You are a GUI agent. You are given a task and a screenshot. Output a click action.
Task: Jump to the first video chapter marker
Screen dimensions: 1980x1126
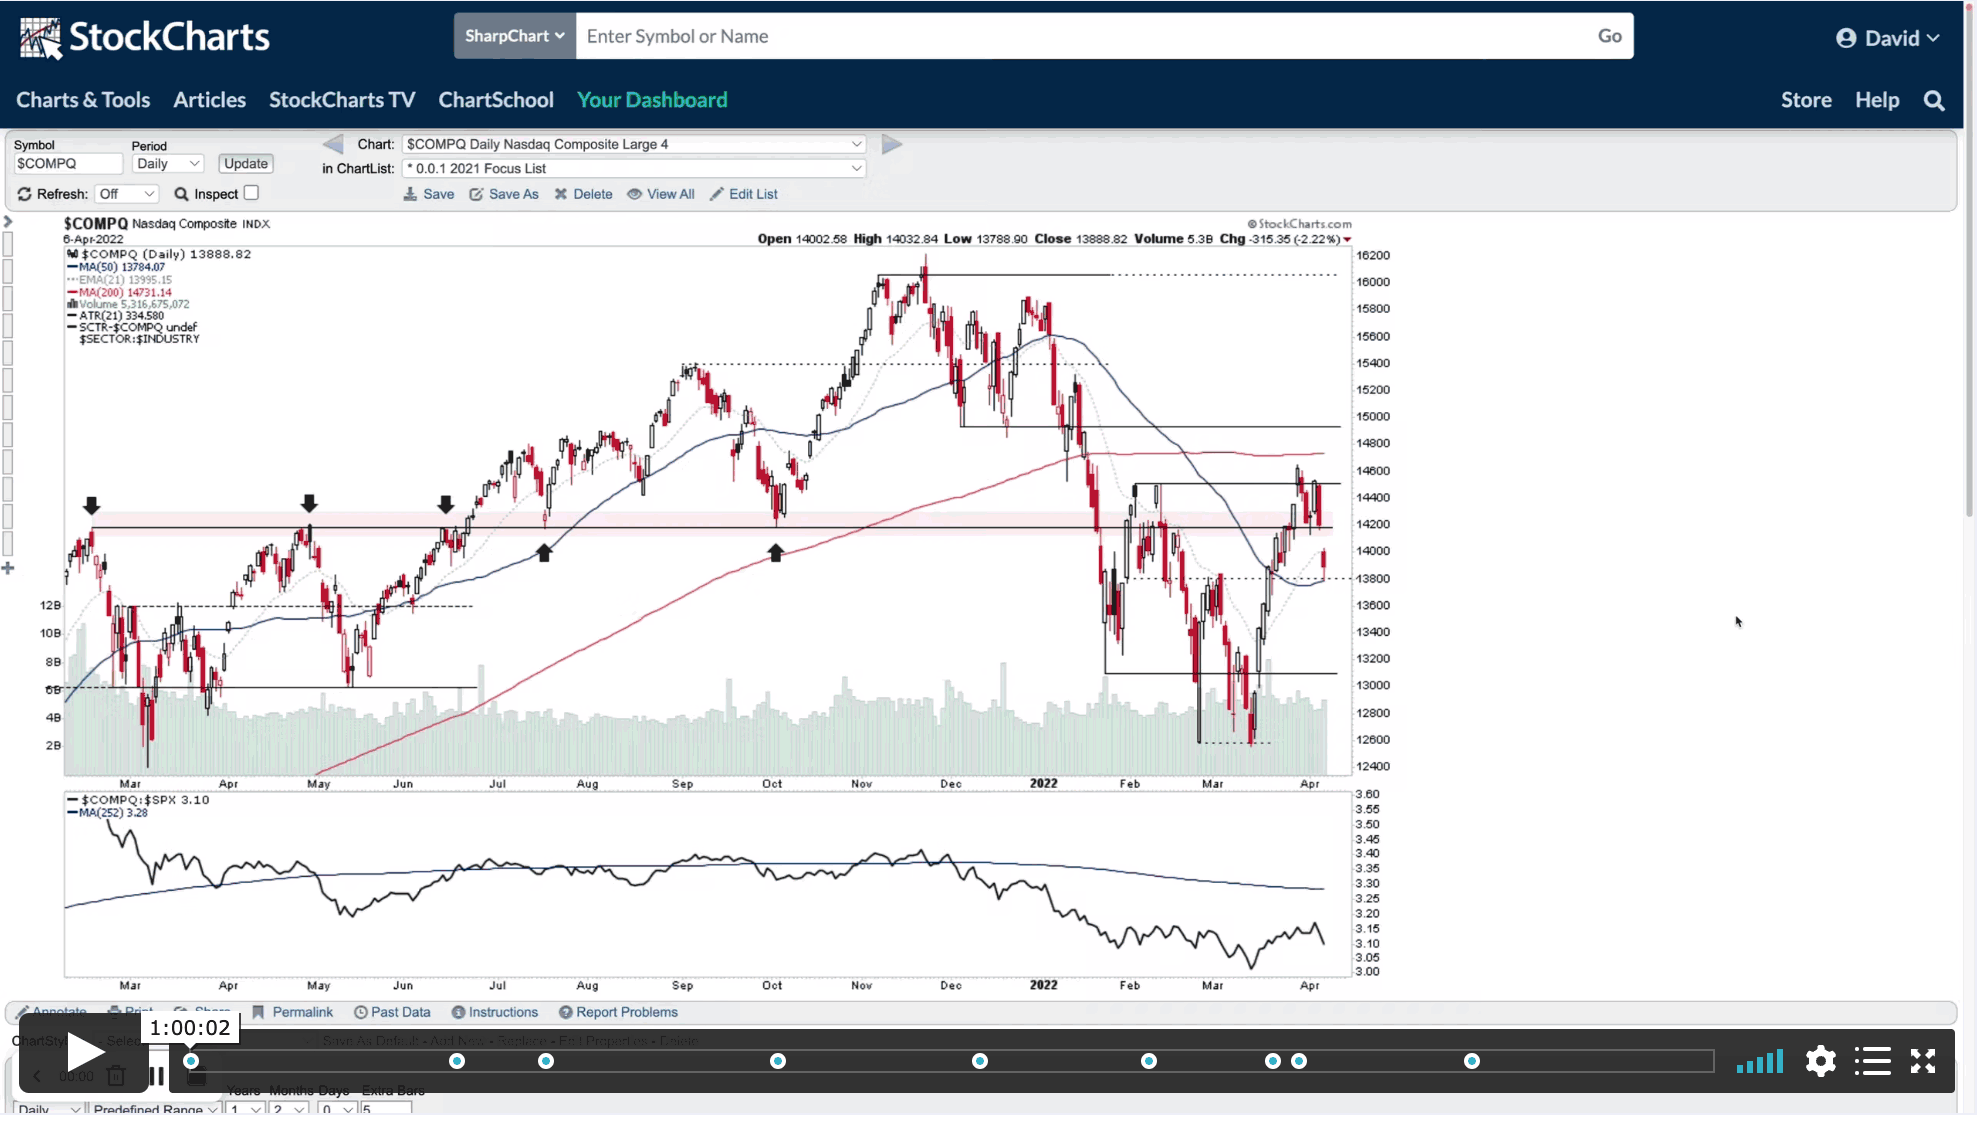[191, 1062]
